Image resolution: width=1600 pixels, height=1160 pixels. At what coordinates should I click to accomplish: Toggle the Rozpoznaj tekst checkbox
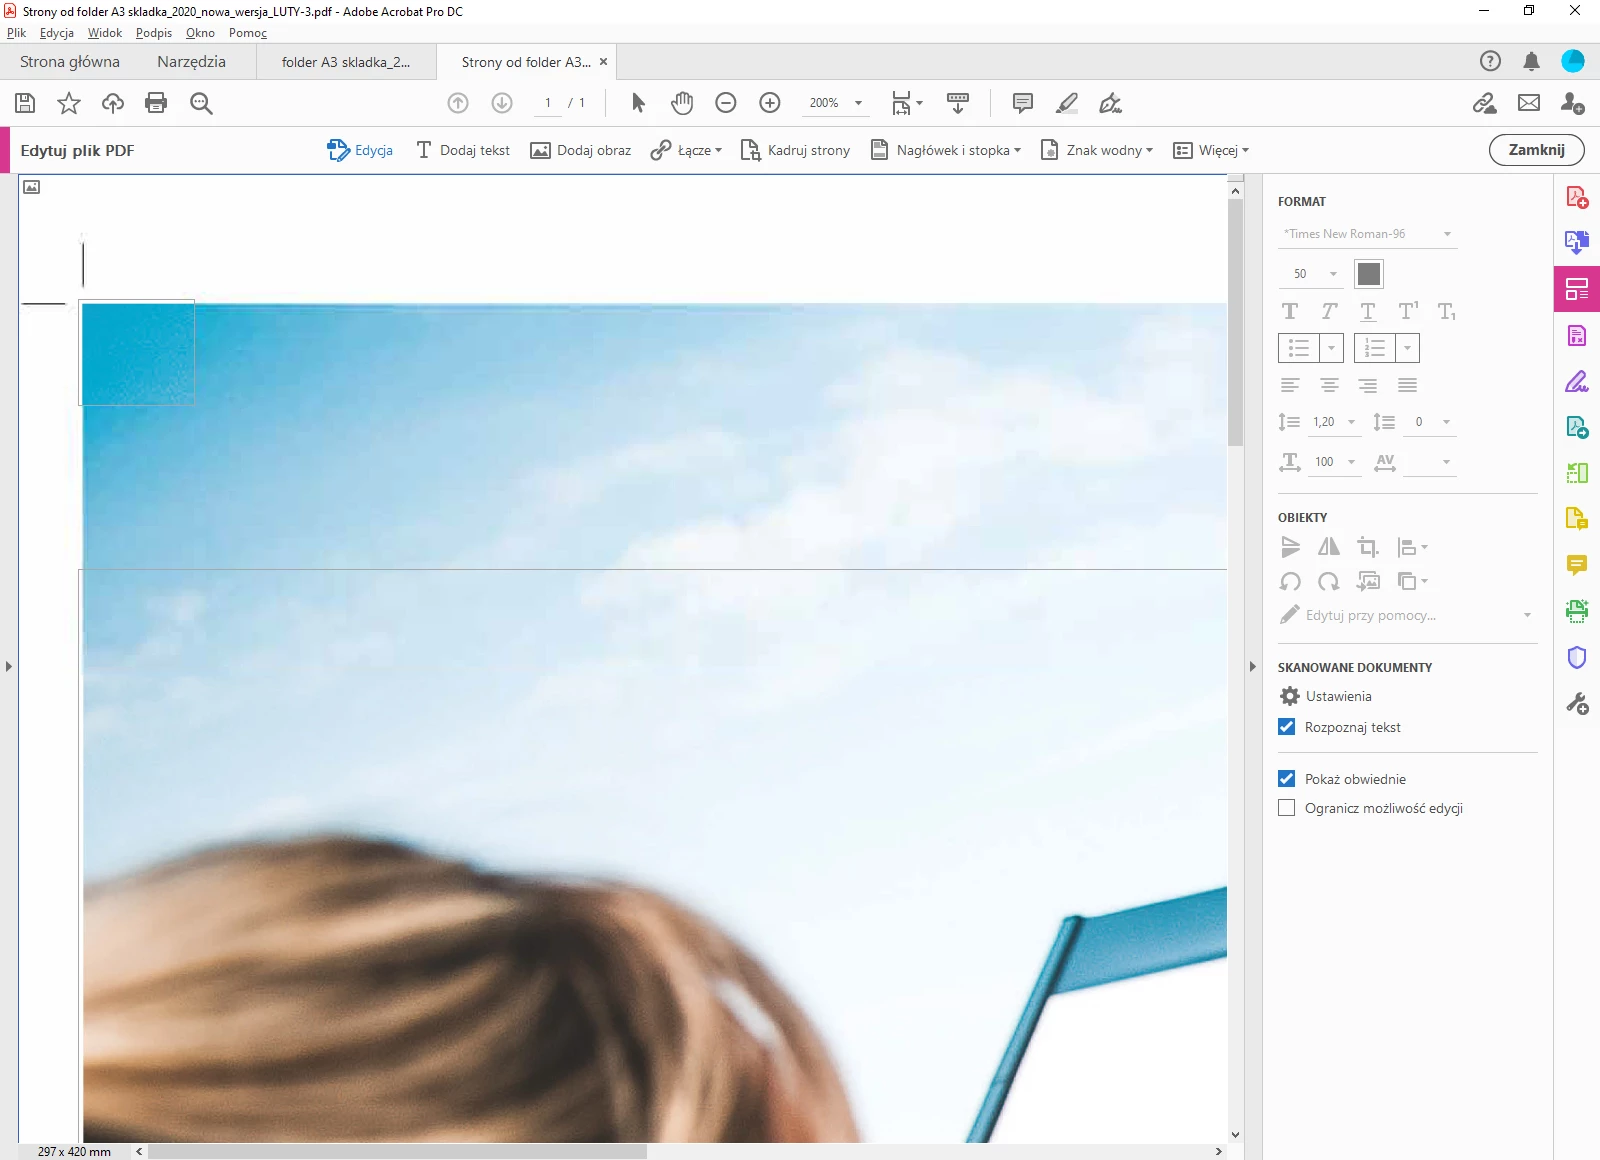(x=1287, y=727)
